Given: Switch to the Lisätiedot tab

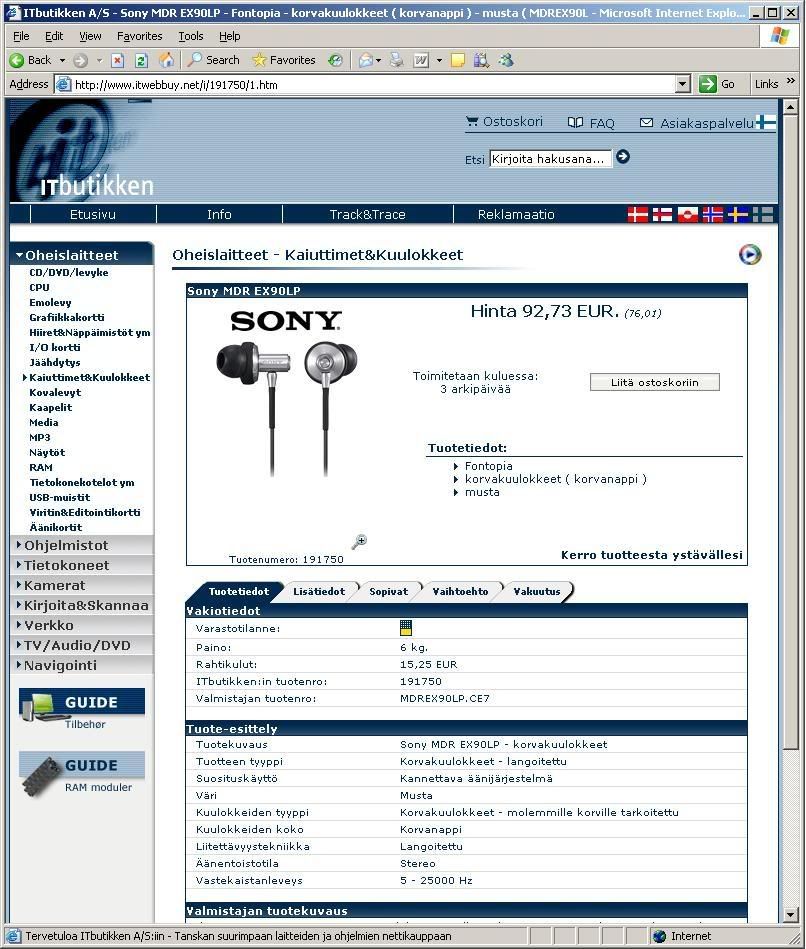Looking at the screenshot, I should click(319, 591).
